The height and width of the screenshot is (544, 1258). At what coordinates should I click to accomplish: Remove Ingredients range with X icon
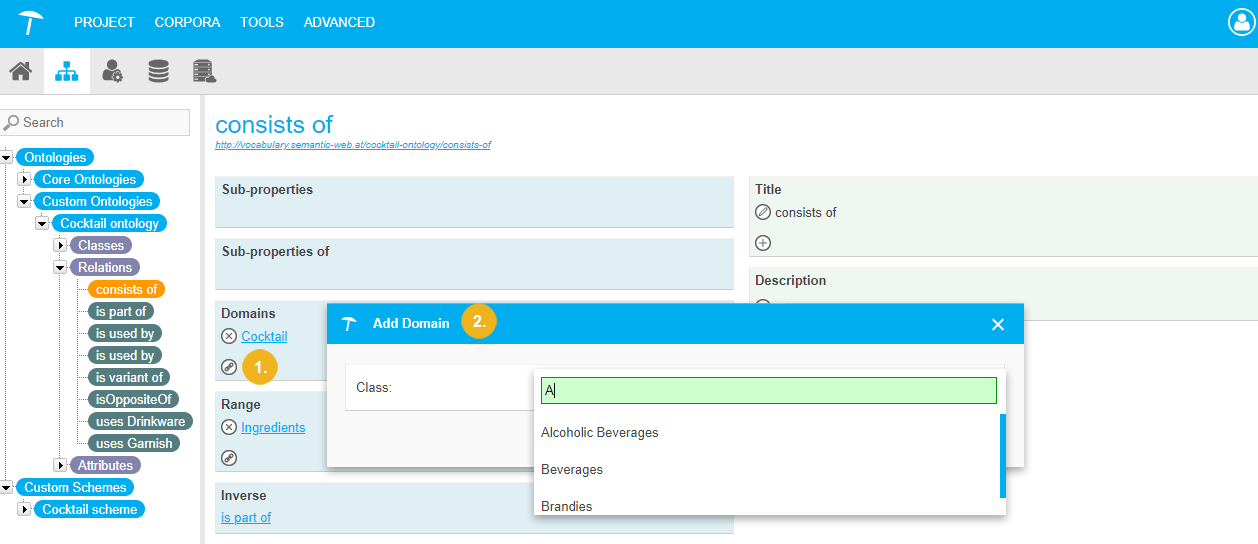229,427
